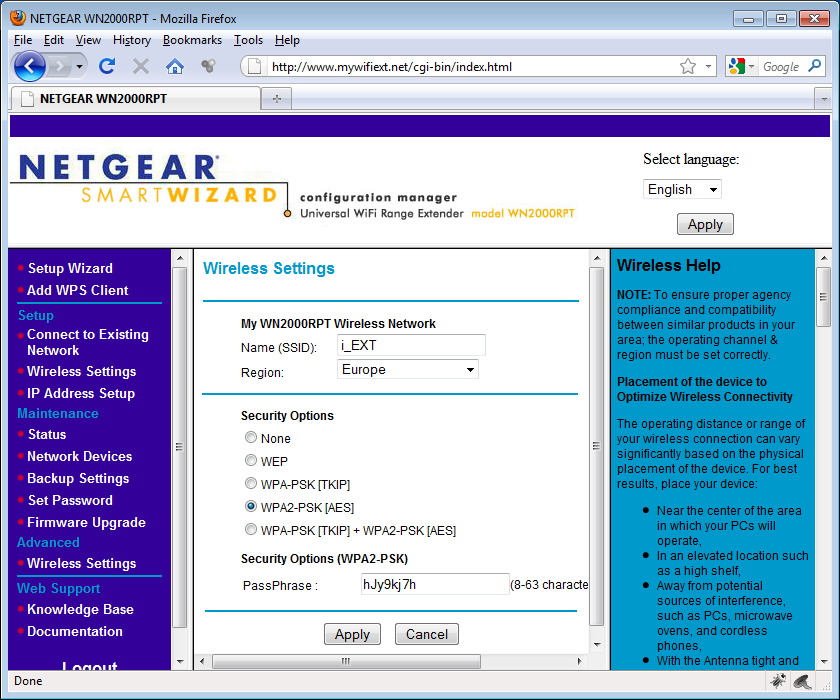Select WPA-PSK [TKIP] + WPA2-PSK [AES]
The width and height of the screenshot is (840, 700).
250,530
